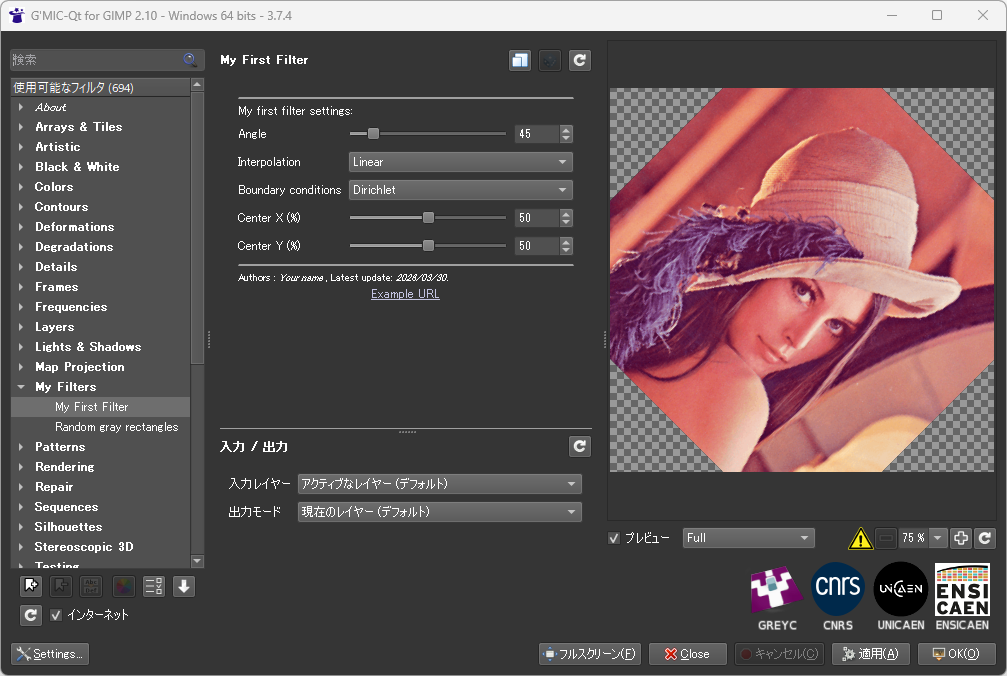Add the filter to favorites with the bookmark-plus icon
The image size is (1007, 676).
click(30, 586)
